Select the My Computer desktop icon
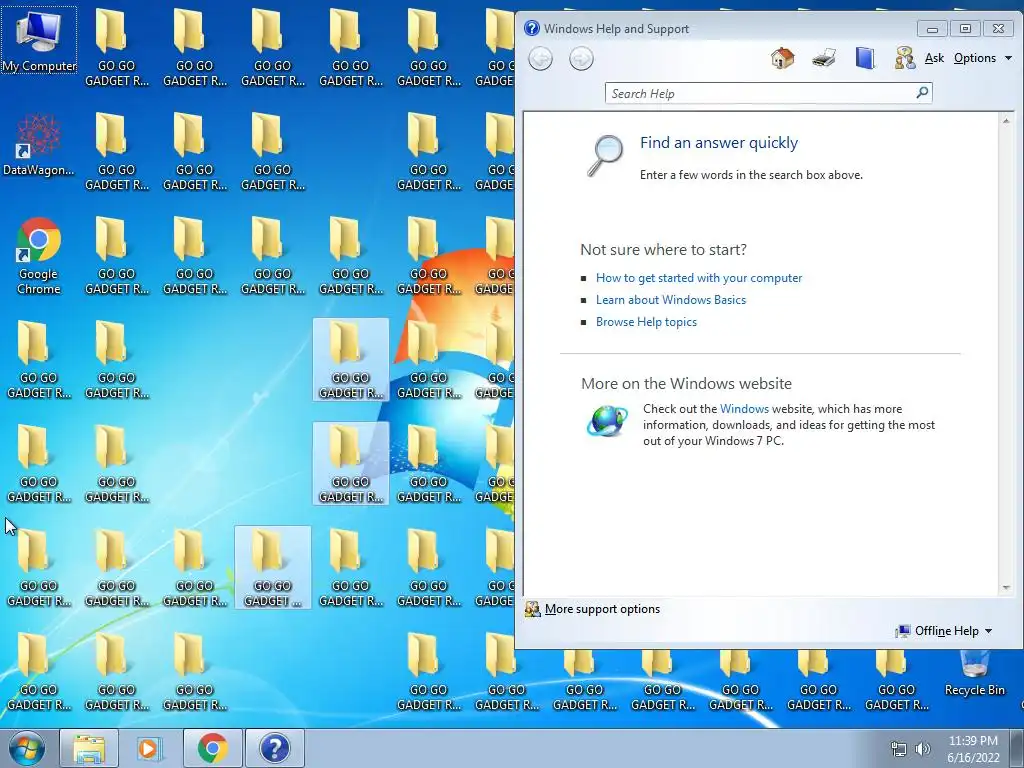This screenshot has width=1024, height=768. pyautogui.click(x=39, y=40)
